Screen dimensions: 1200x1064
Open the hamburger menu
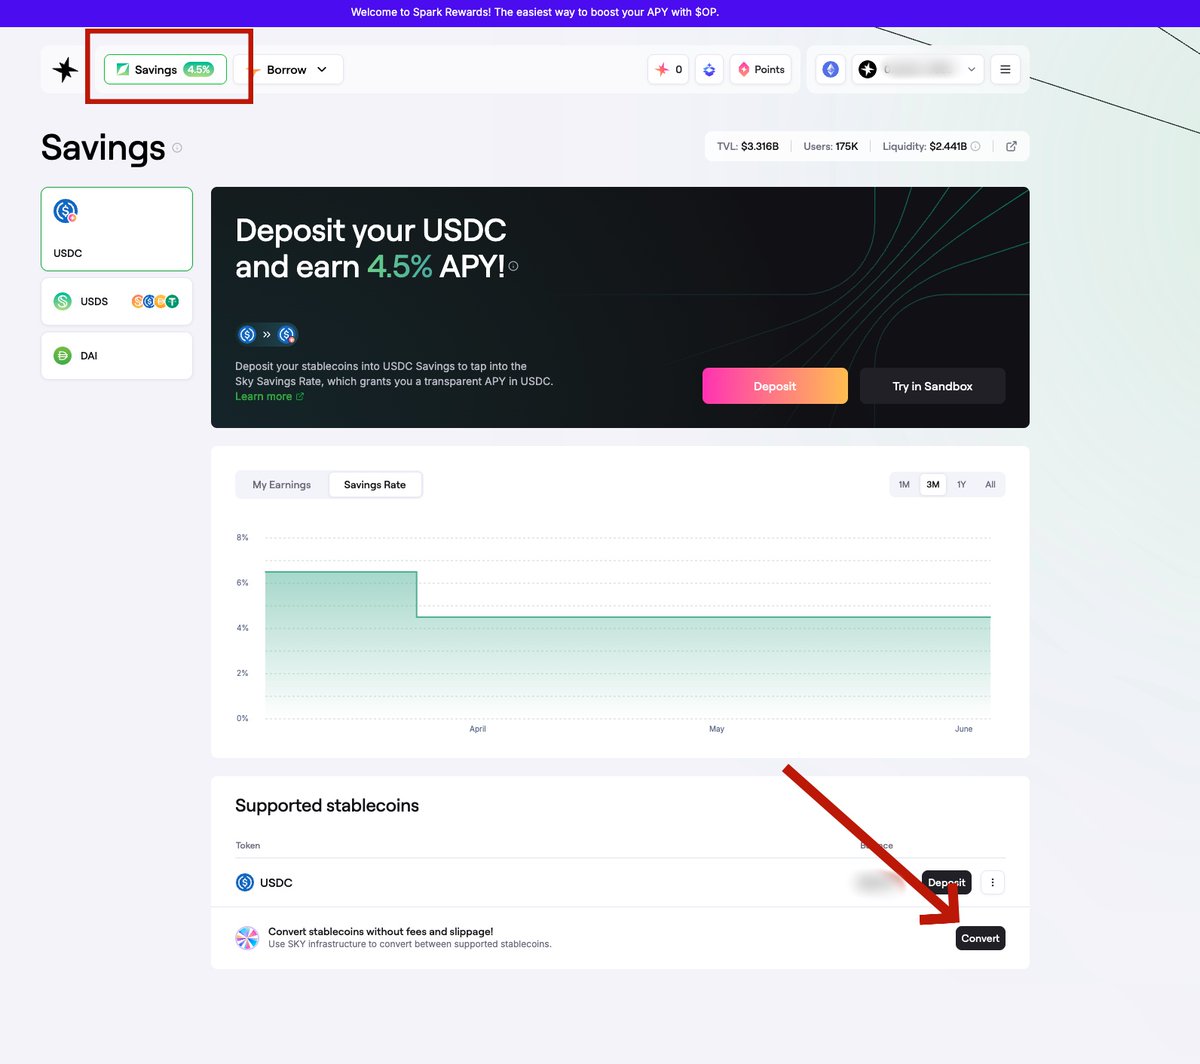(1005, 69)
